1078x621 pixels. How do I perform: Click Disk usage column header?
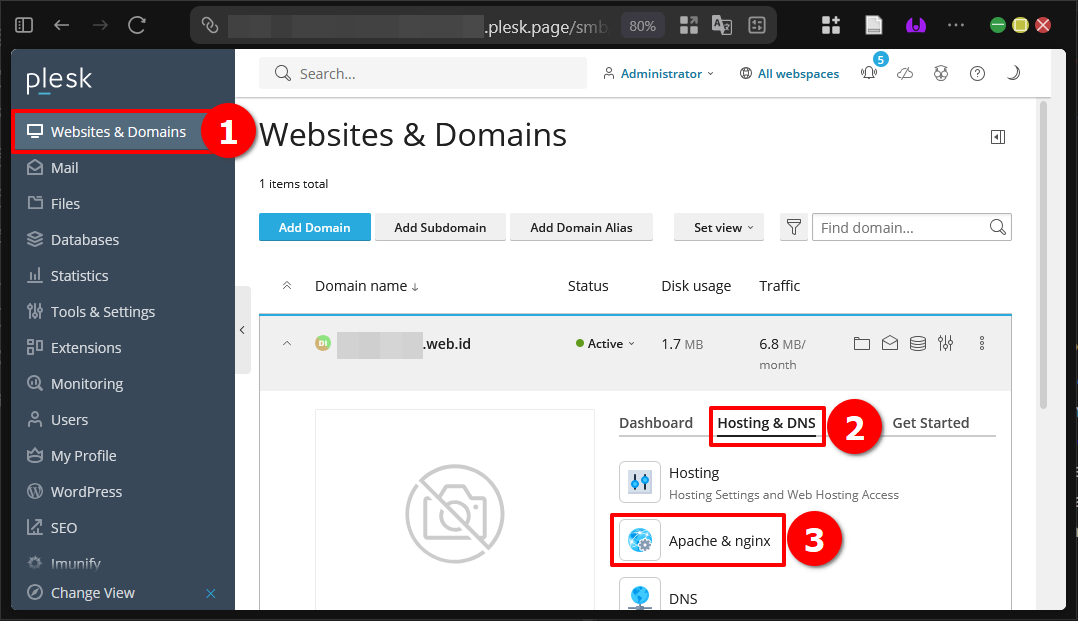(696, 285)
